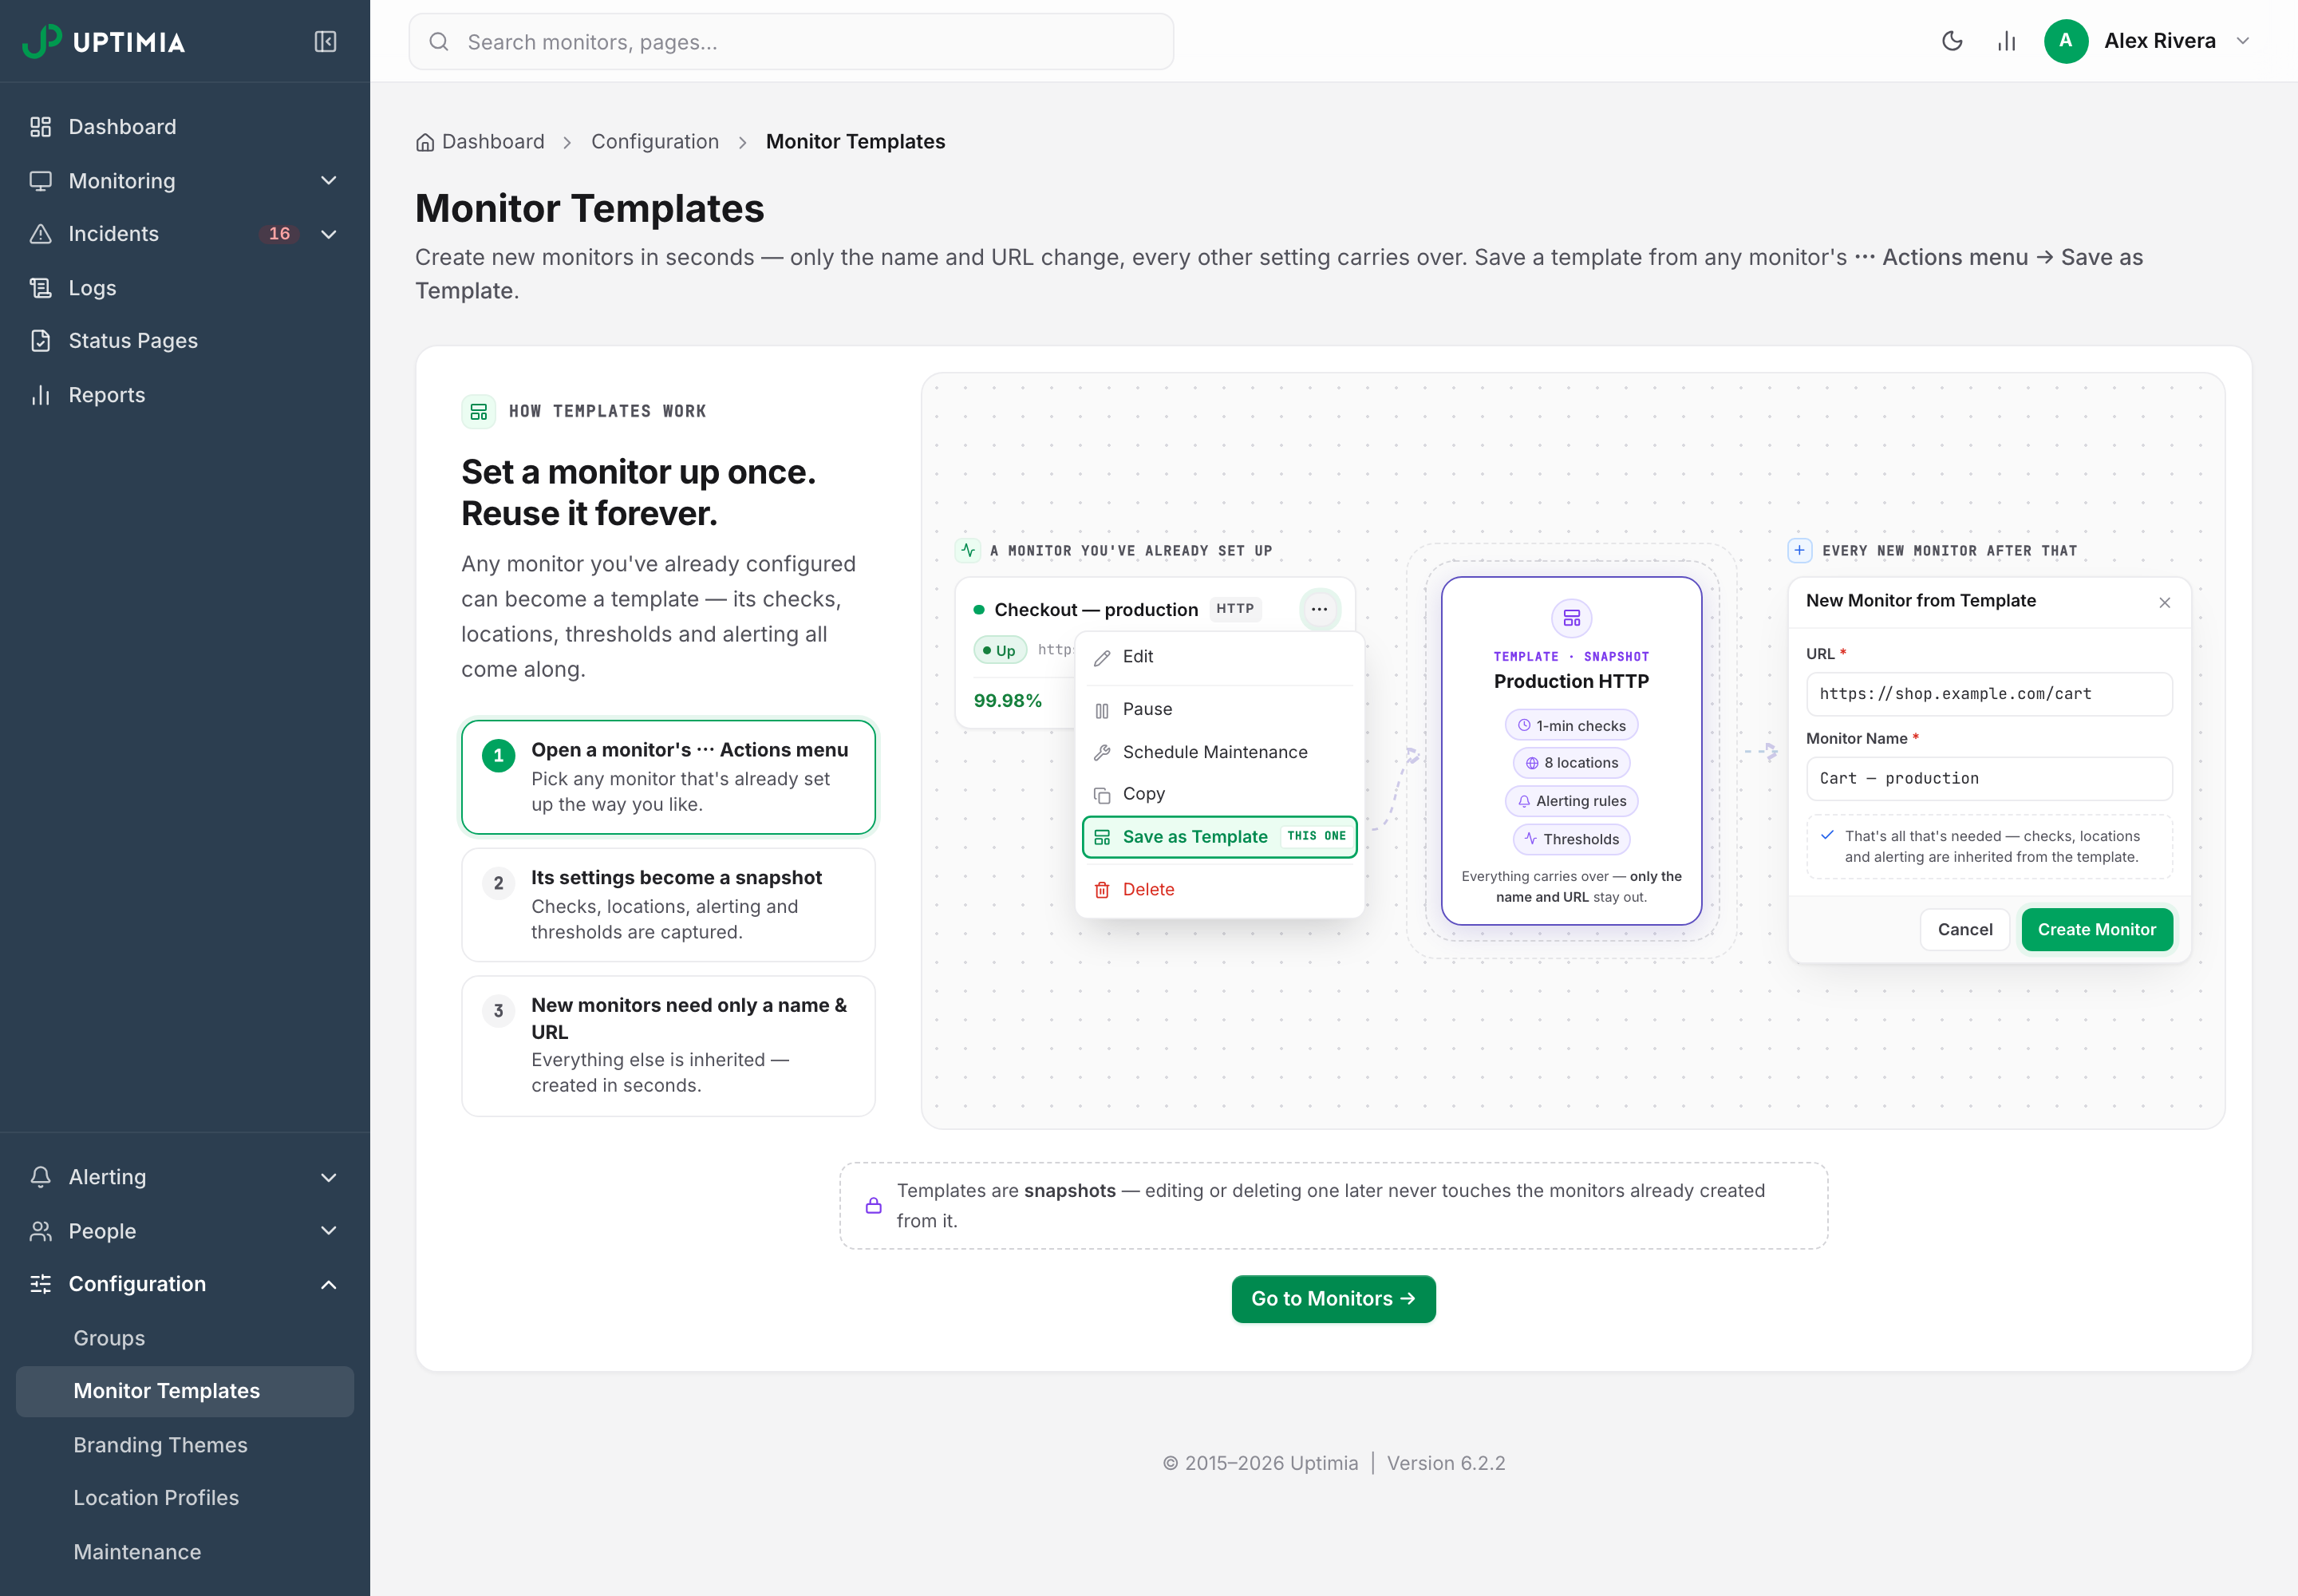The width and height of the screenshot is (2298, 1596).
Task: Click the Create Monitor button
Action: tap(2096, 930)
